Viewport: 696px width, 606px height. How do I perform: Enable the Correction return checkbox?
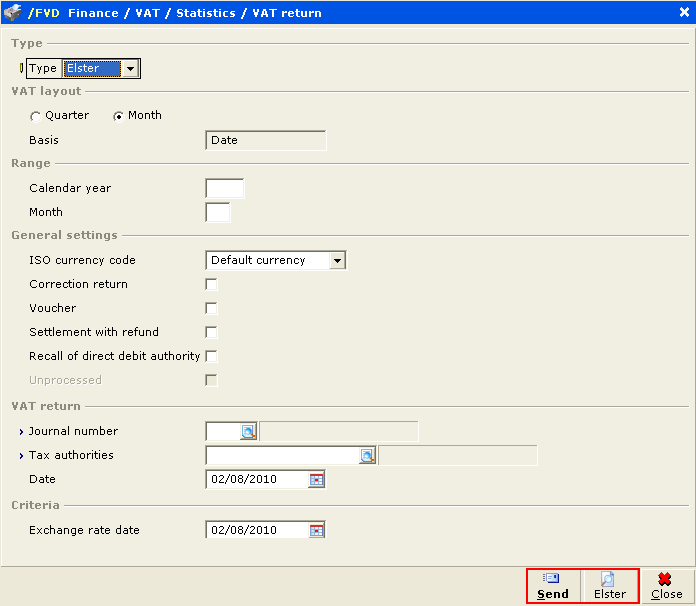tap(211, 284)
